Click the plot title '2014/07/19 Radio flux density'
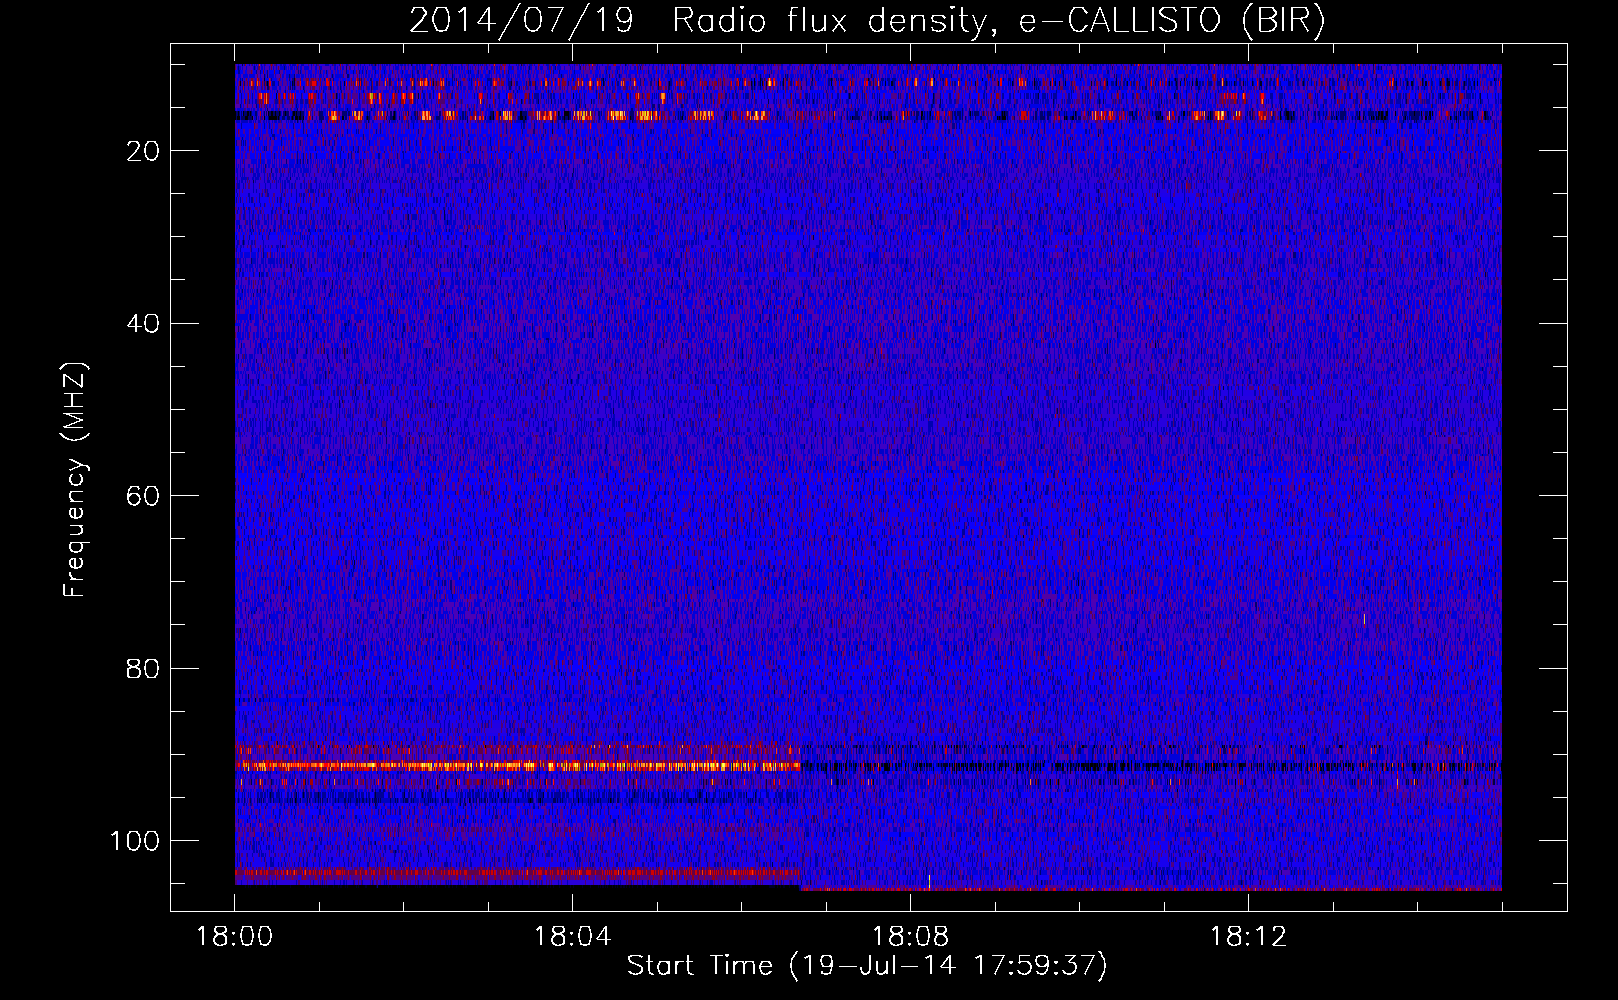Screen dimensions: 1618x1000 [x=867, y=20]
